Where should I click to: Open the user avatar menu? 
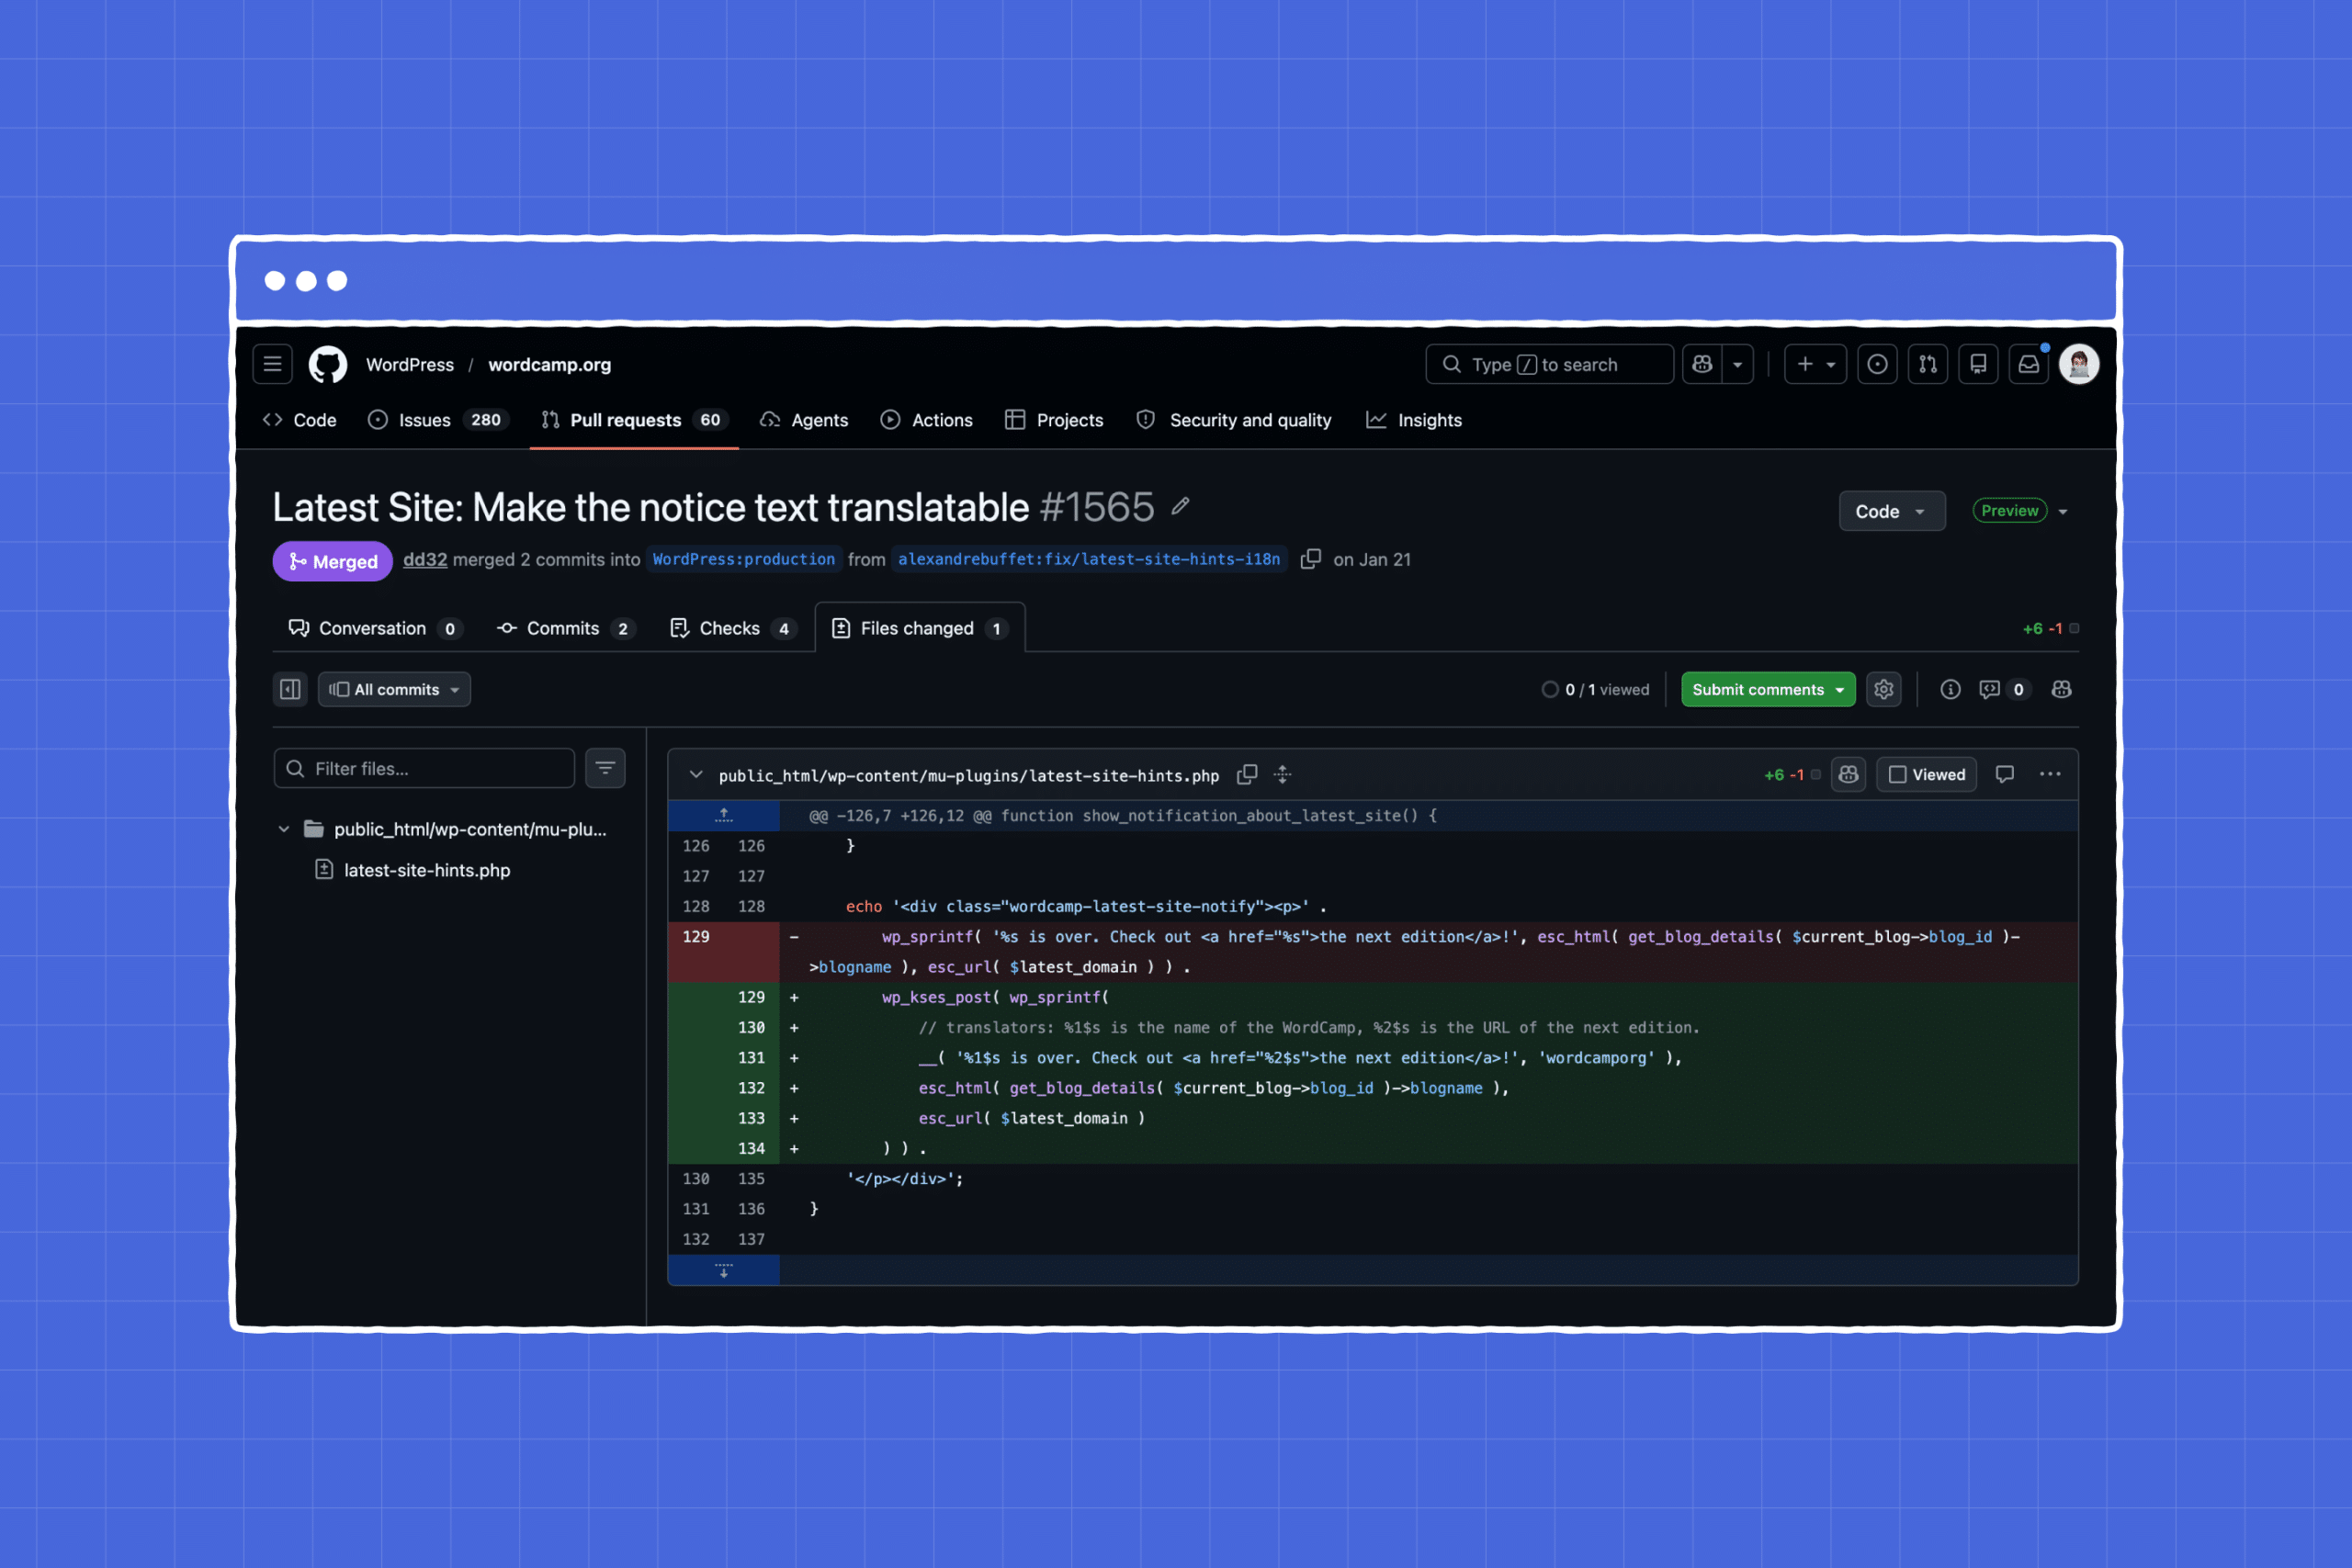pos(2079,364)
